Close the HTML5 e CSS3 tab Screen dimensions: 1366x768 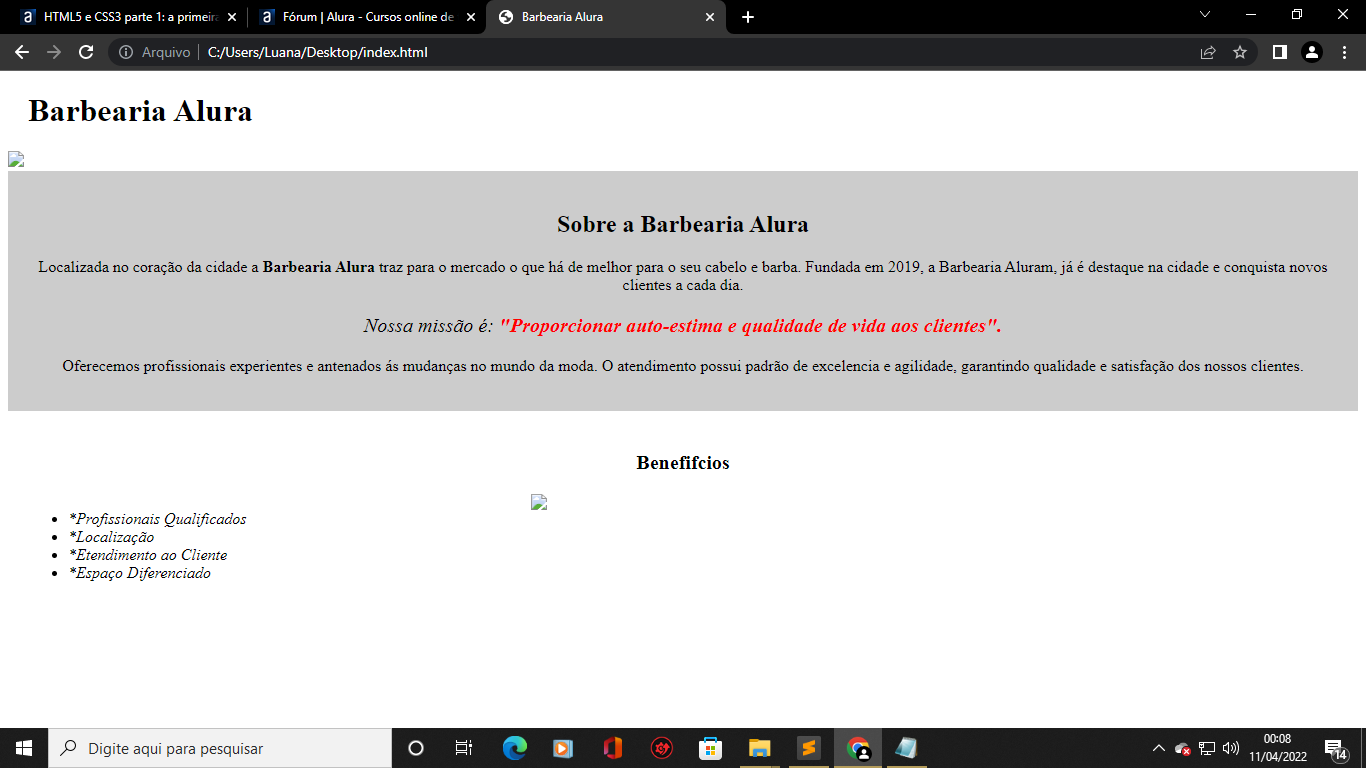232,17
